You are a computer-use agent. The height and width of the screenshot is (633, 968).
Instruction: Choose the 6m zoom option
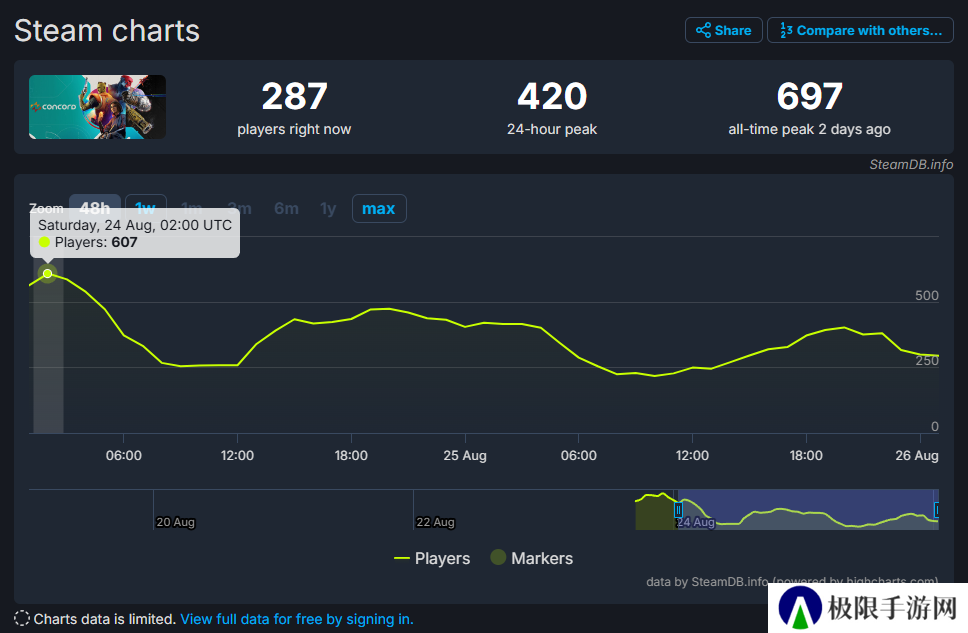coord(286,209)
